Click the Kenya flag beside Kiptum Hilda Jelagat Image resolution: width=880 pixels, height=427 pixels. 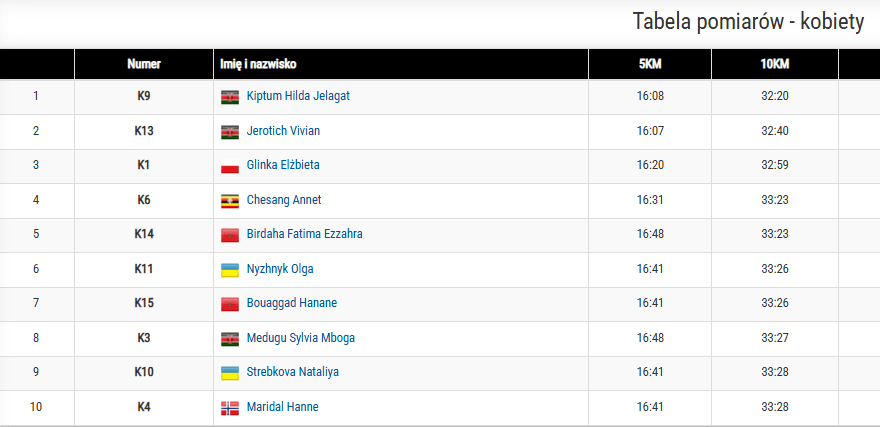coord(230,97)
